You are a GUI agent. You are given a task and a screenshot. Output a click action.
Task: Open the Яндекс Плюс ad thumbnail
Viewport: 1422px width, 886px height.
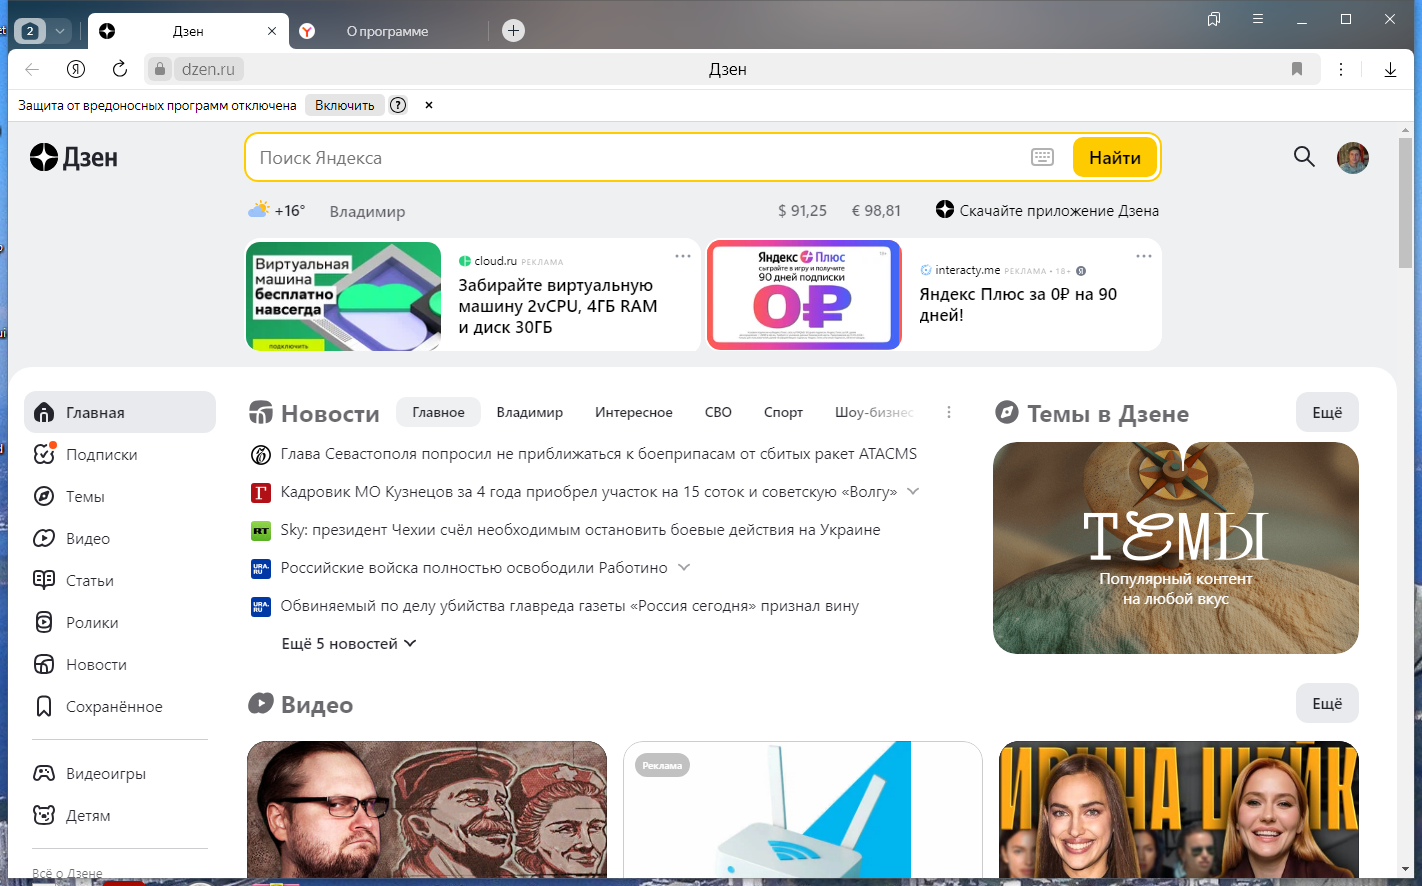[804, 295]
